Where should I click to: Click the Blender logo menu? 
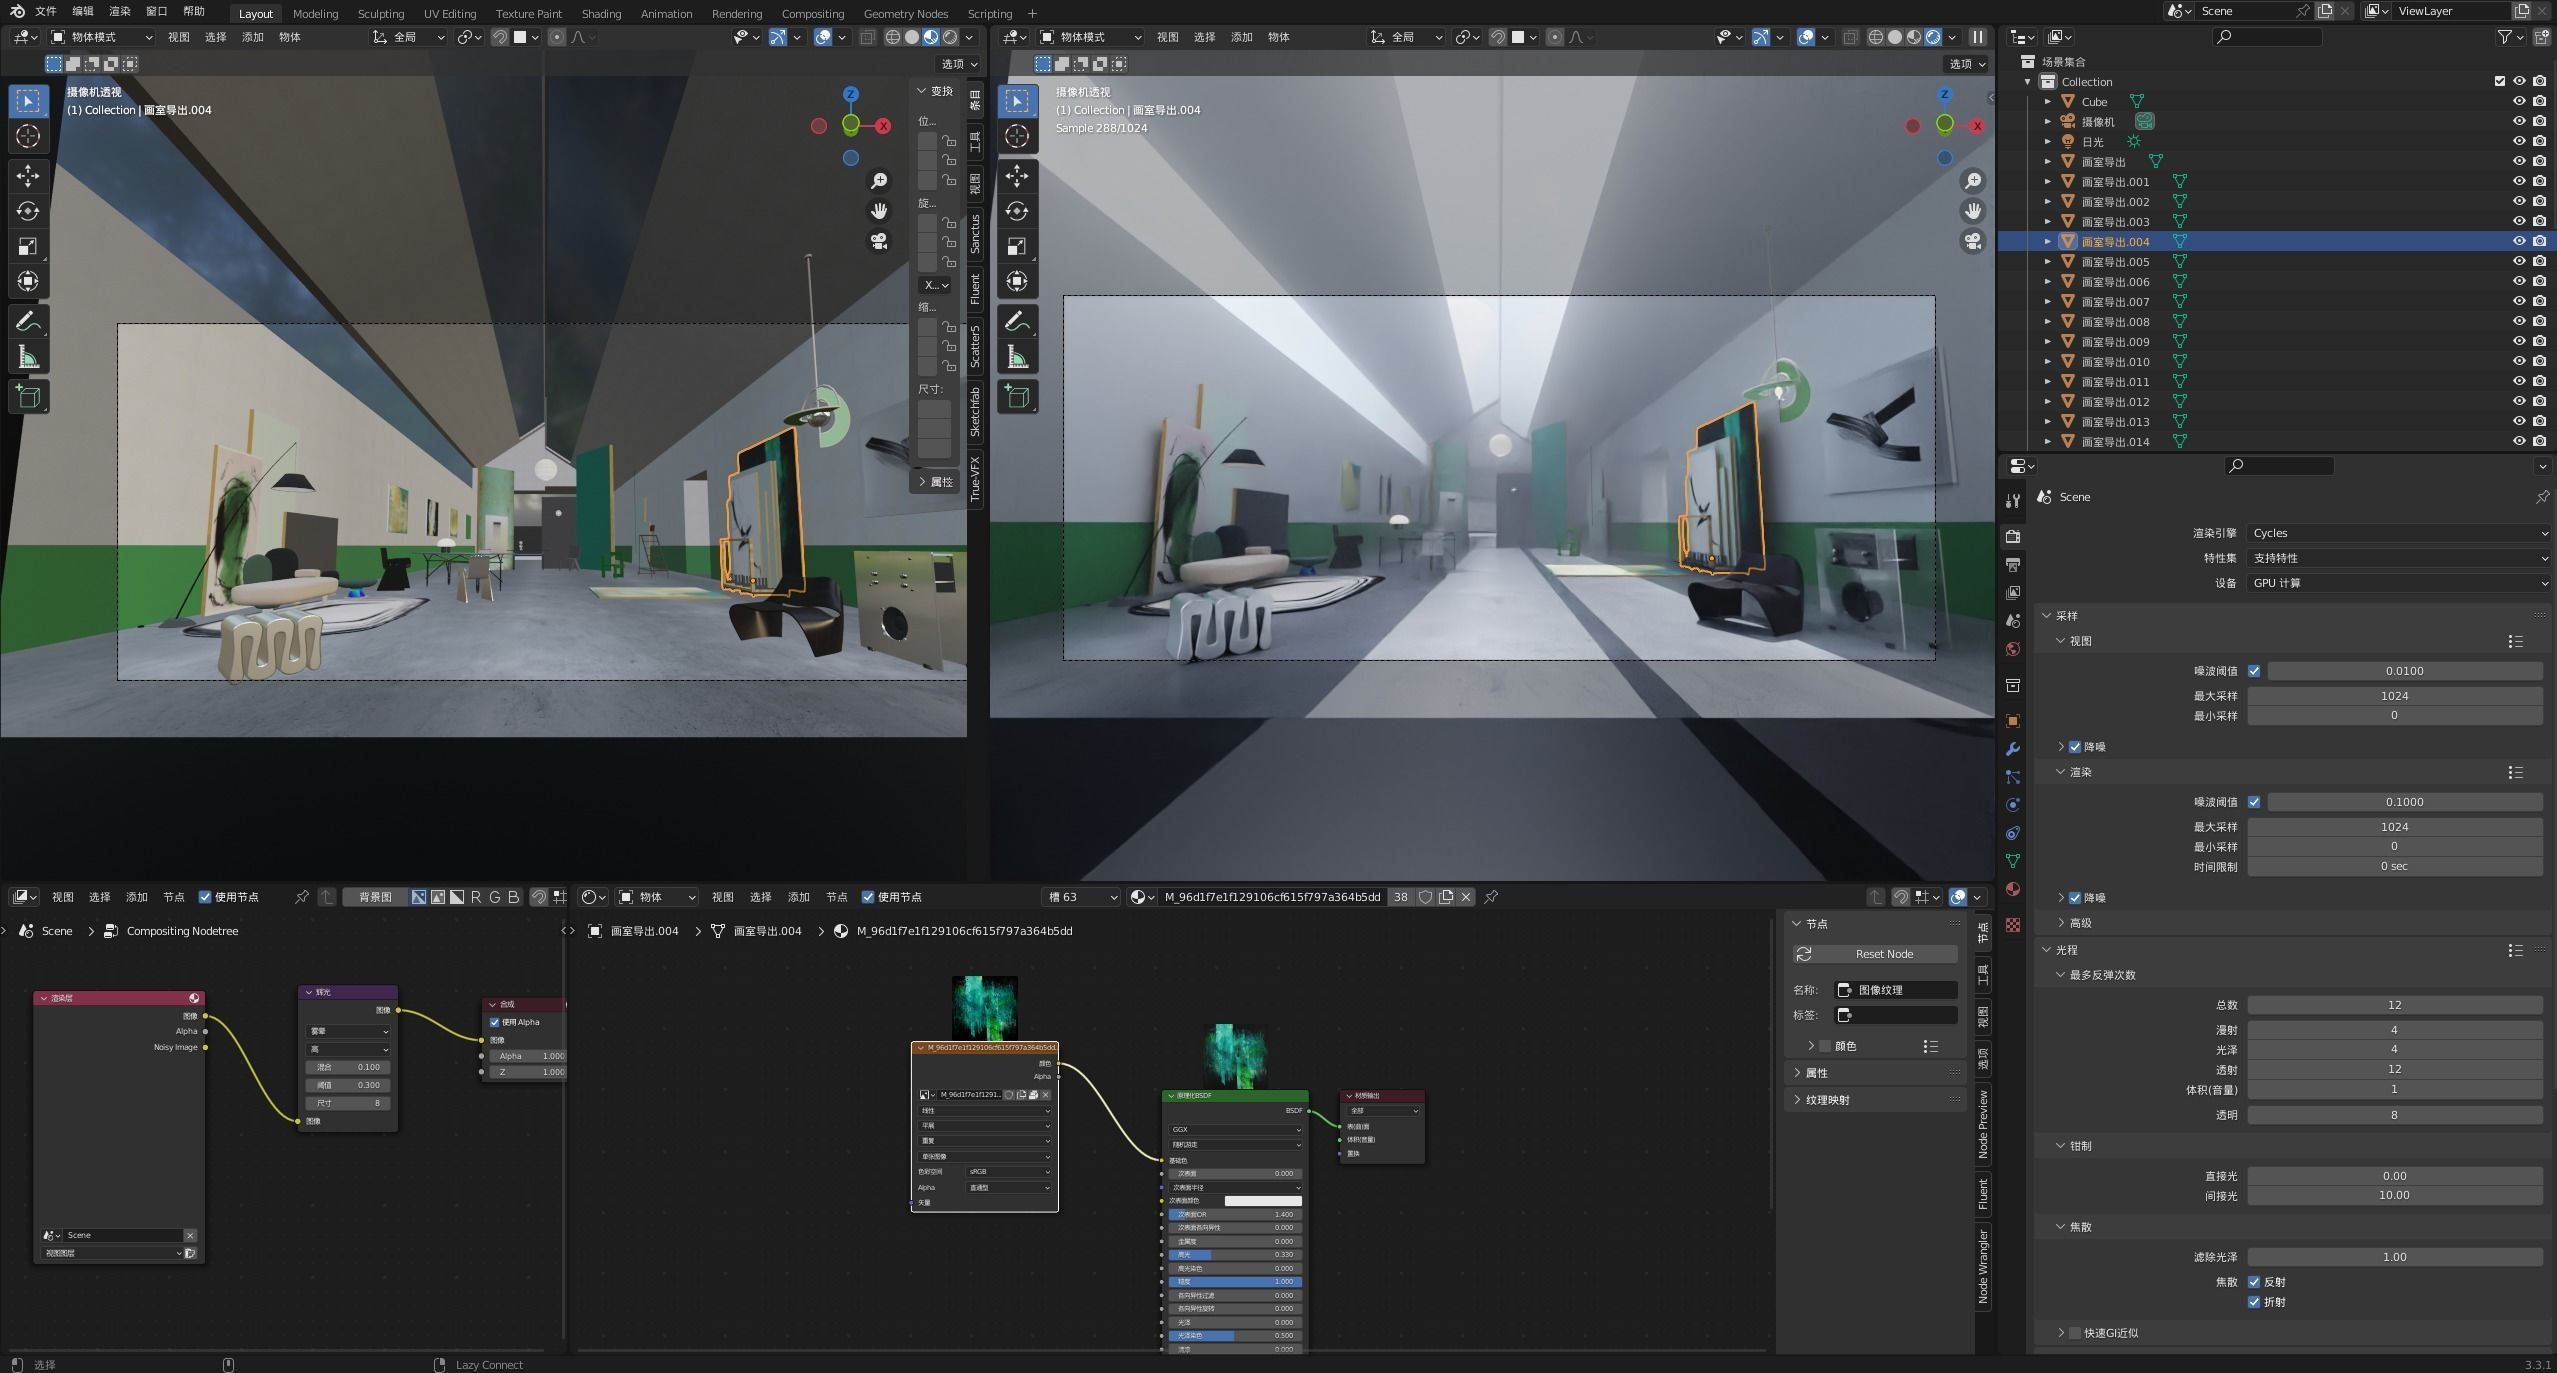(x=17, y=11)
